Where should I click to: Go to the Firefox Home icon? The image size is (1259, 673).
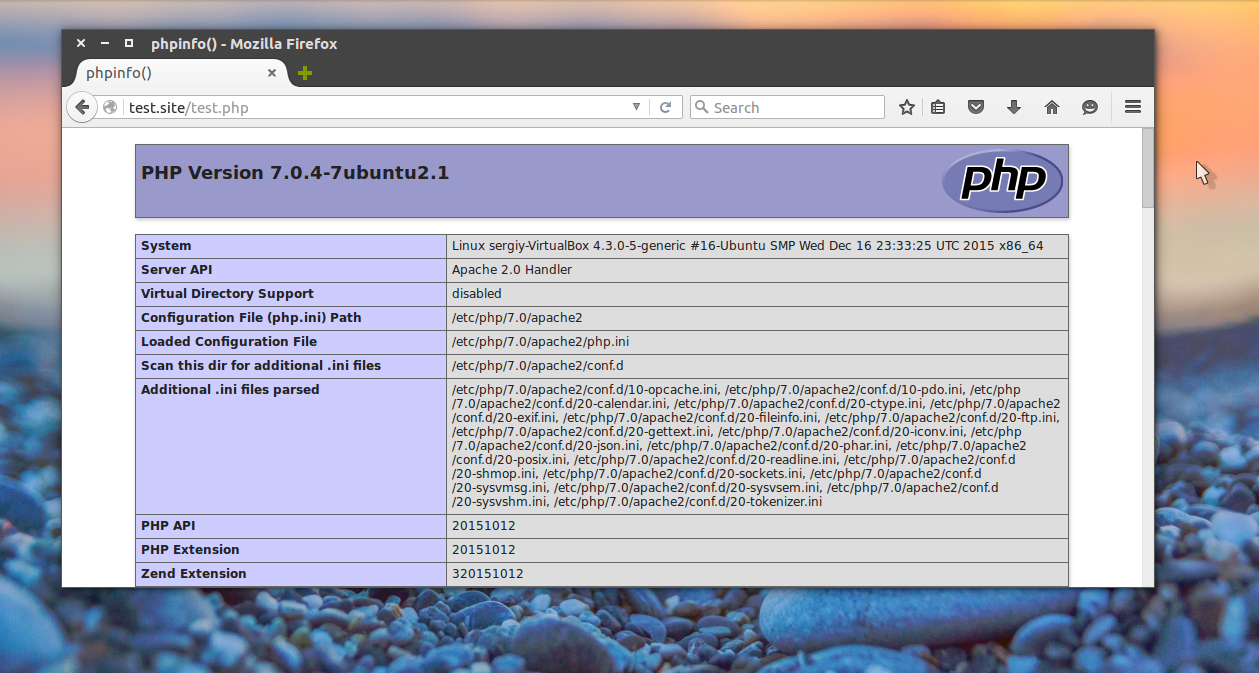(1052, 107)
